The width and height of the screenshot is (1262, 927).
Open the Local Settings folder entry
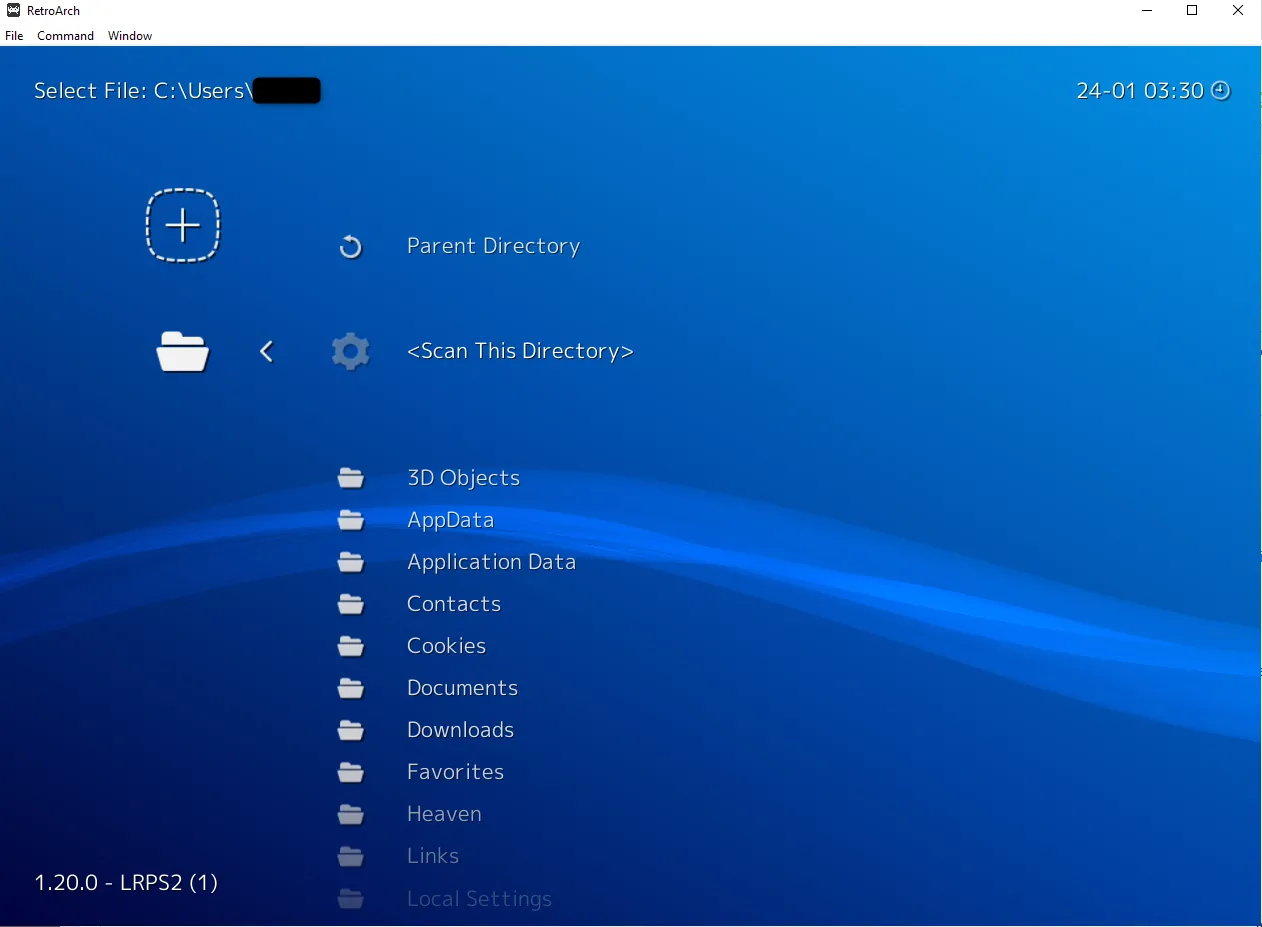[479, 899]
